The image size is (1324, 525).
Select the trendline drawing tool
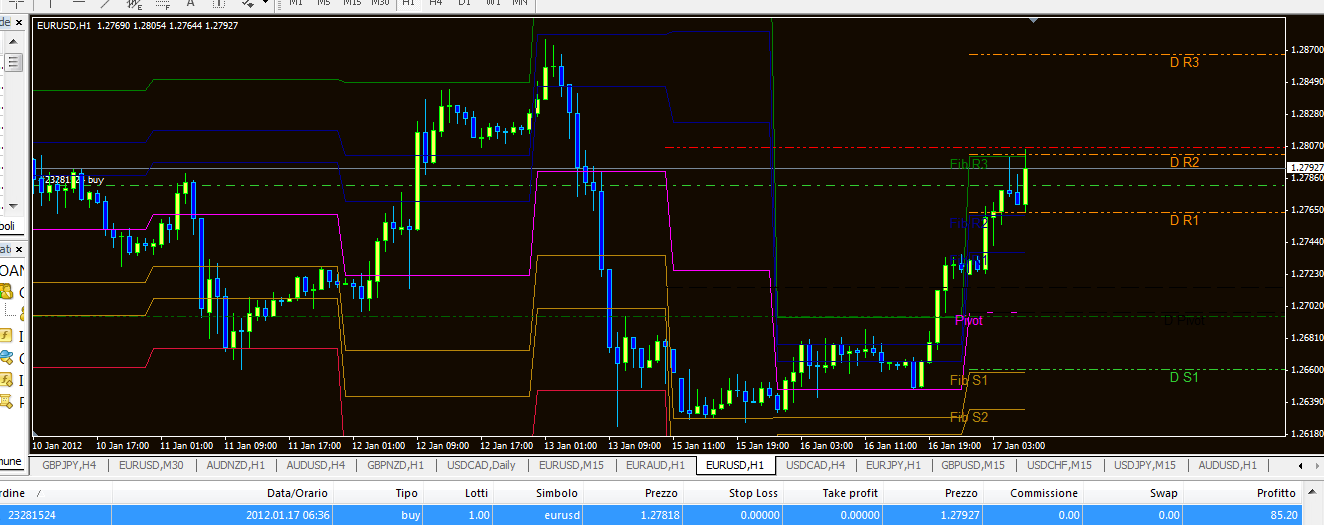coord(106,3)
